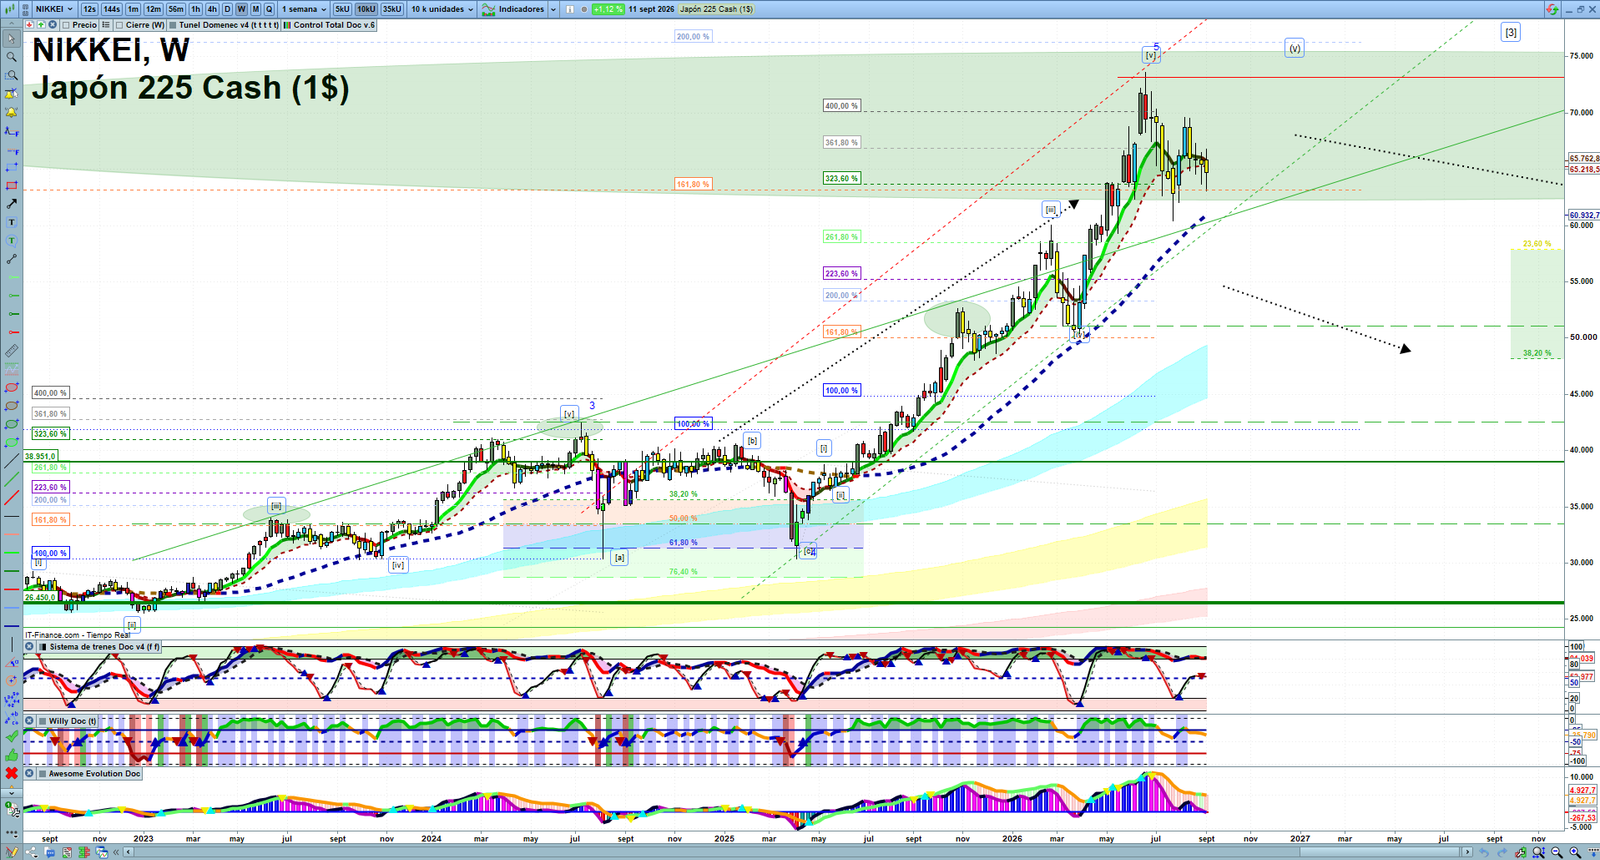
Task: Select the boxed T text tool
Action: point(11,222)
